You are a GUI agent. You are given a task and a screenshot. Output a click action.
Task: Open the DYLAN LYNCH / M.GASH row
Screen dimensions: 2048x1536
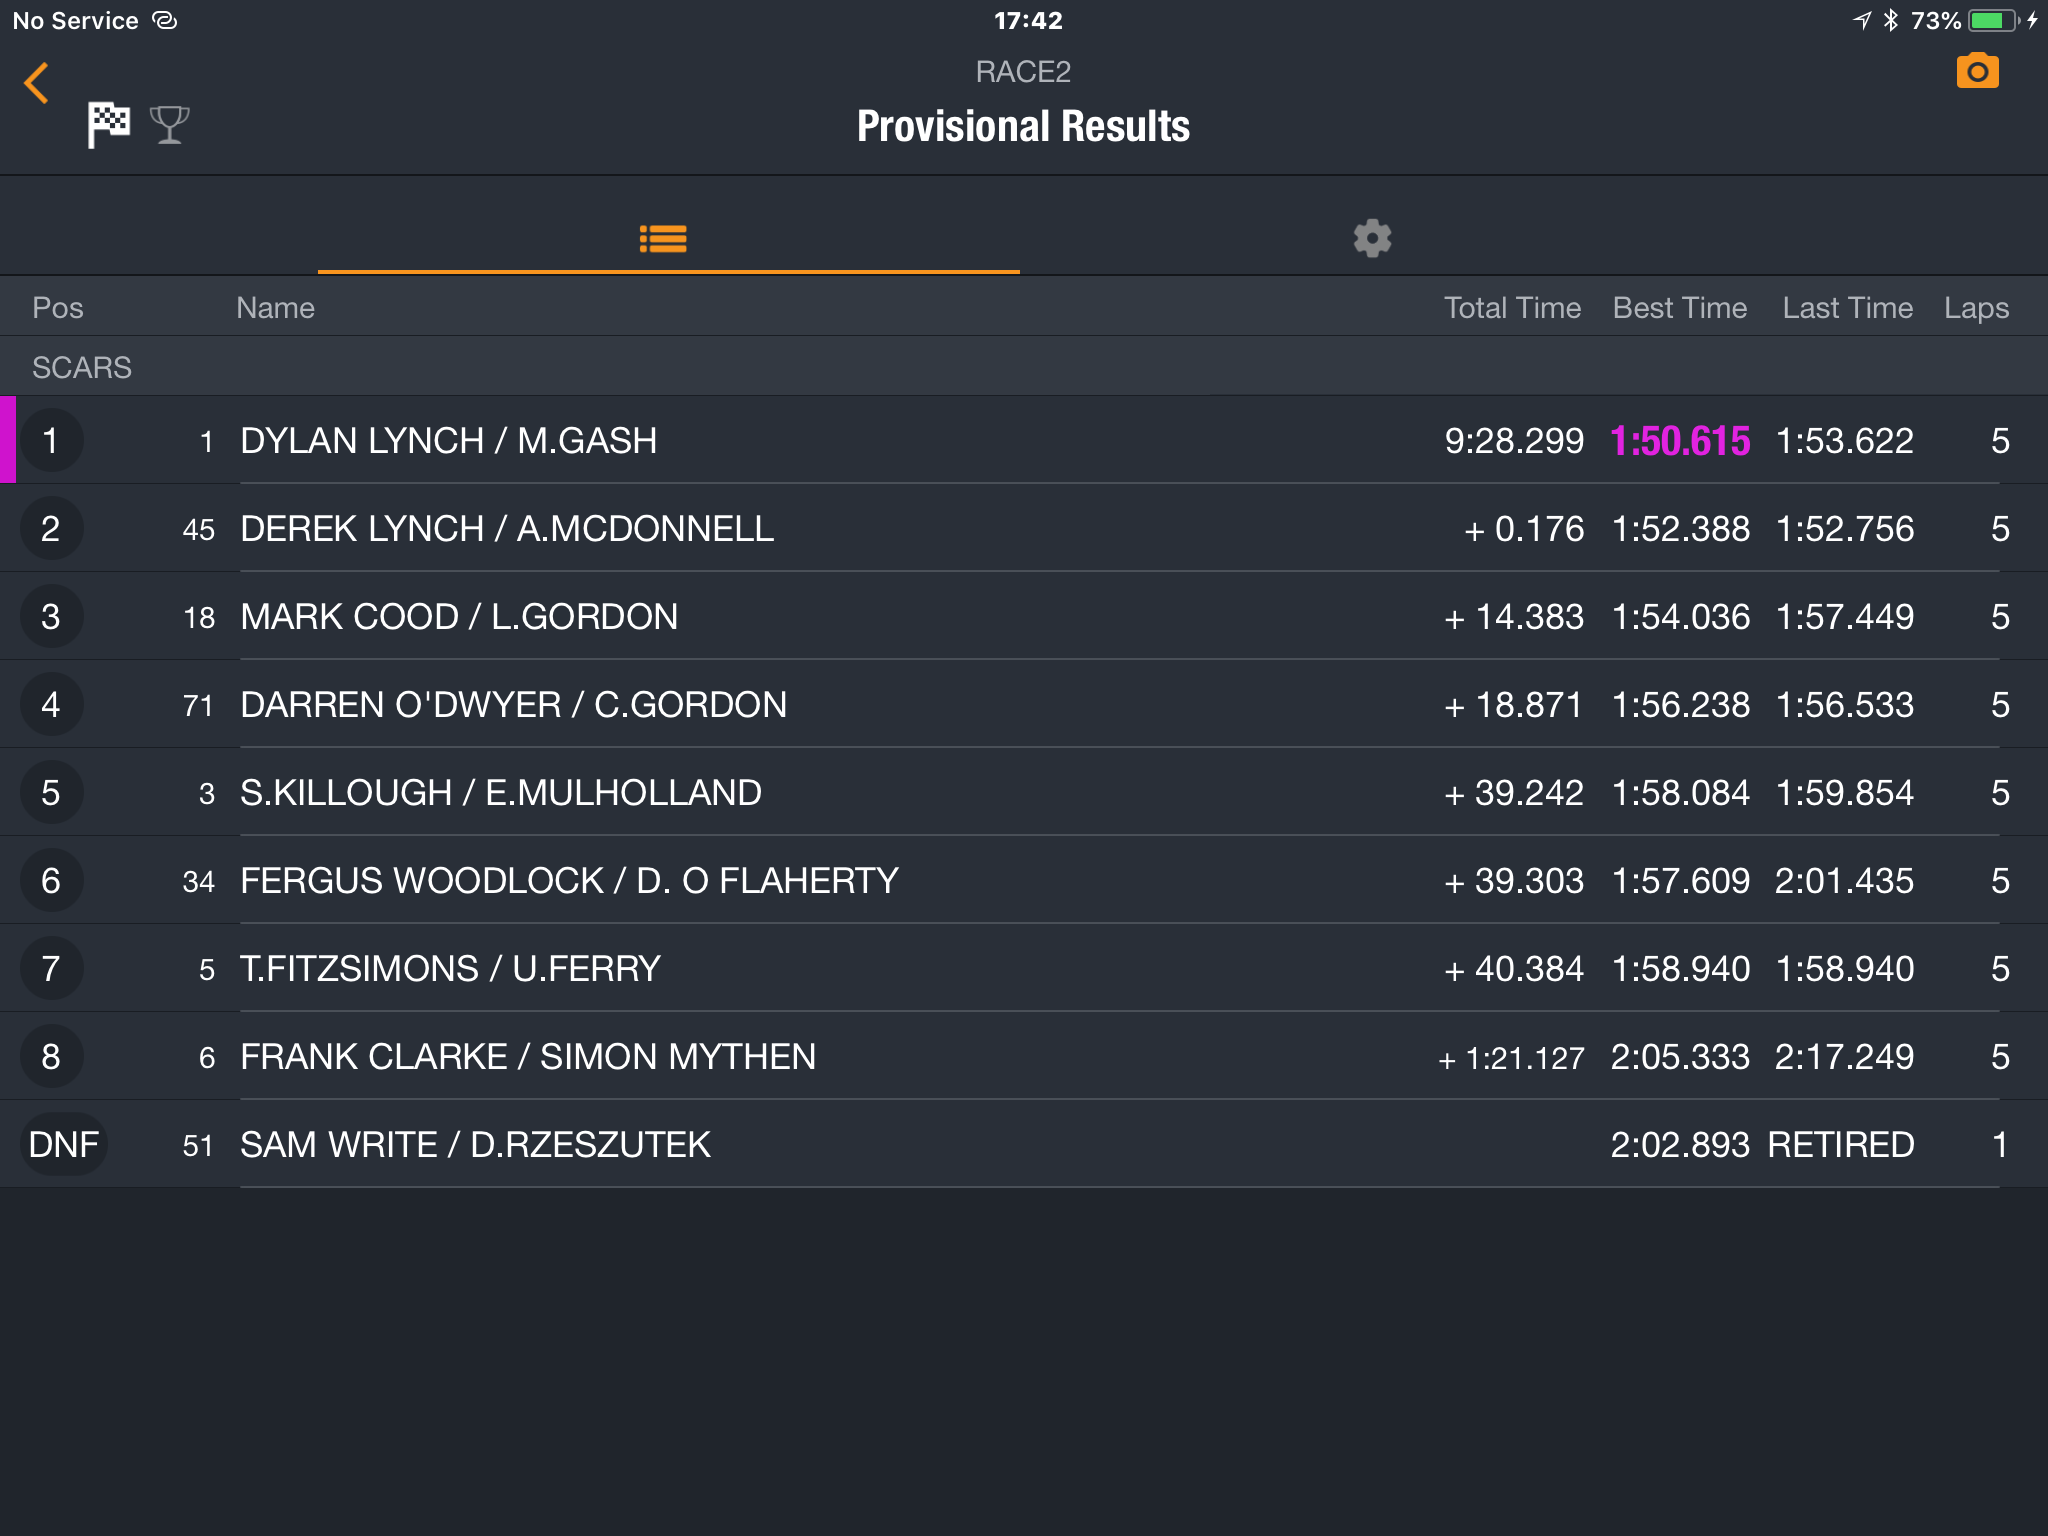1024,440
